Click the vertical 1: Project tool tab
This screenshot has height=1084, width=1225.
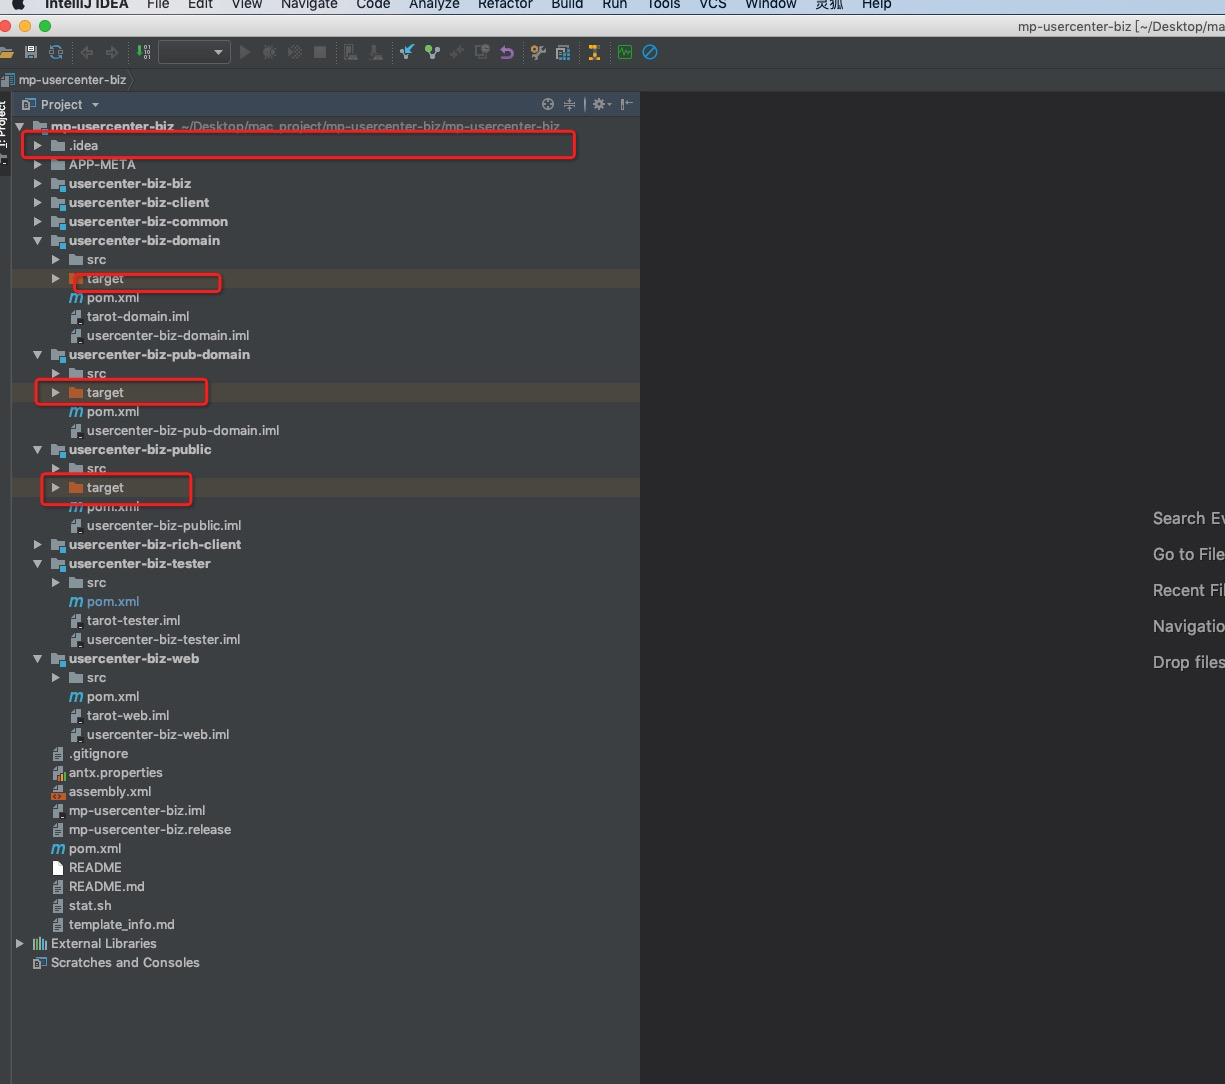point(4,133)
